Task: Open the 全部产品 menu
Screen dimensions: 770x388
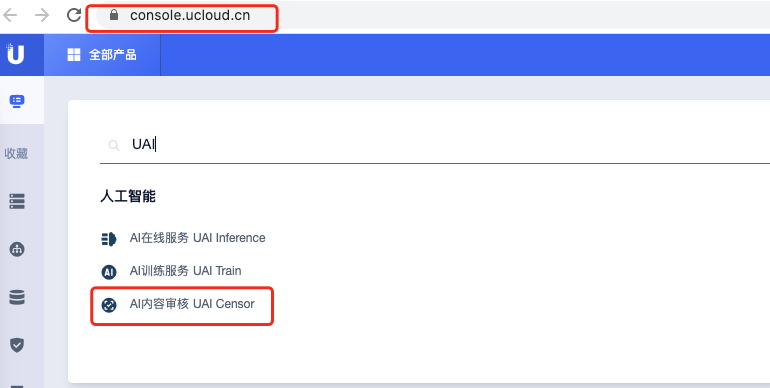Action: tap(102, 55)
